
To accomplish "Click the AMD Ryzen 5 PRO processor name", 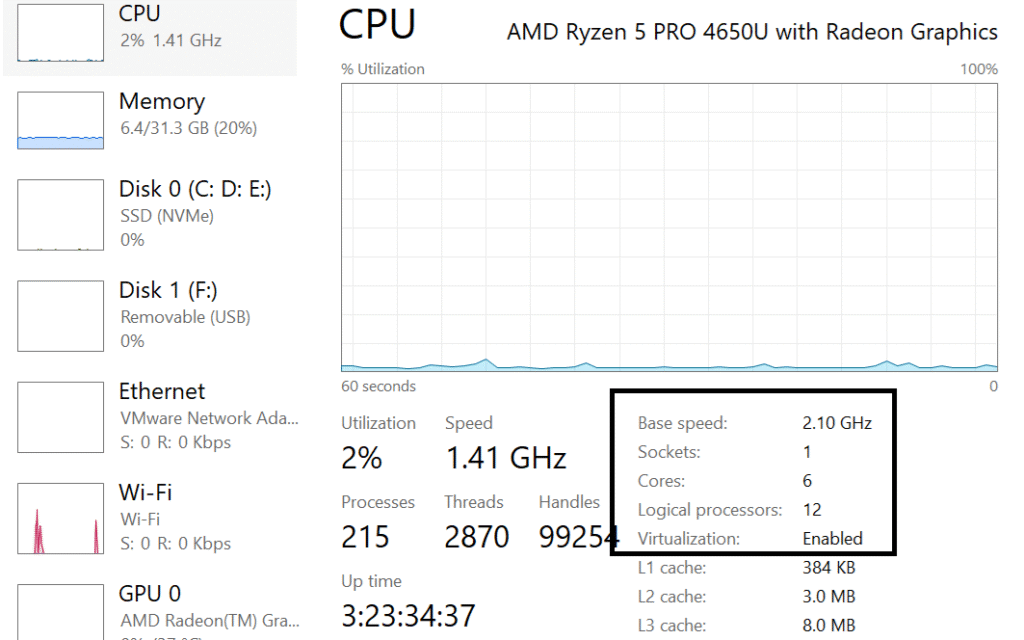I will (752, 32).
